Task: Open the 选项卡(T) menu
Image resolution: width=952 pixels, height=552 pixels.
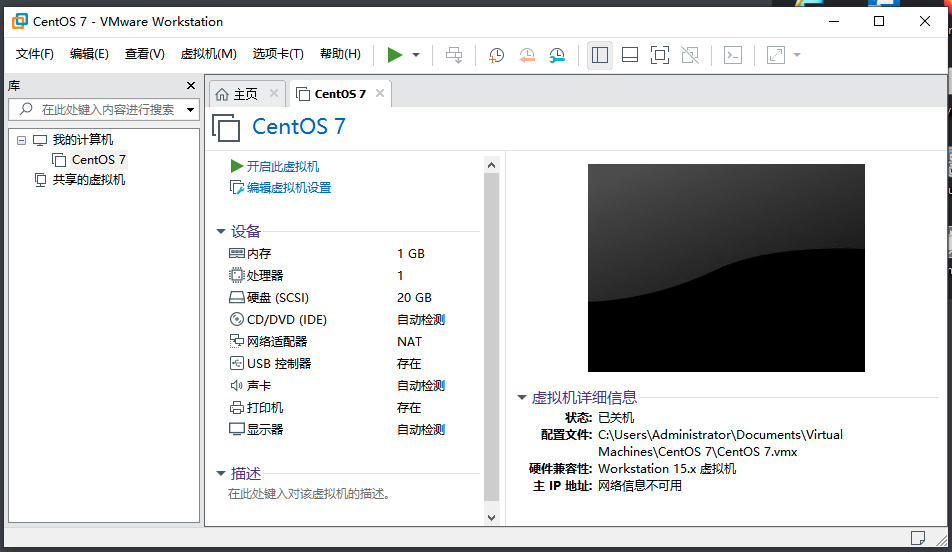Action: (278, 54)
